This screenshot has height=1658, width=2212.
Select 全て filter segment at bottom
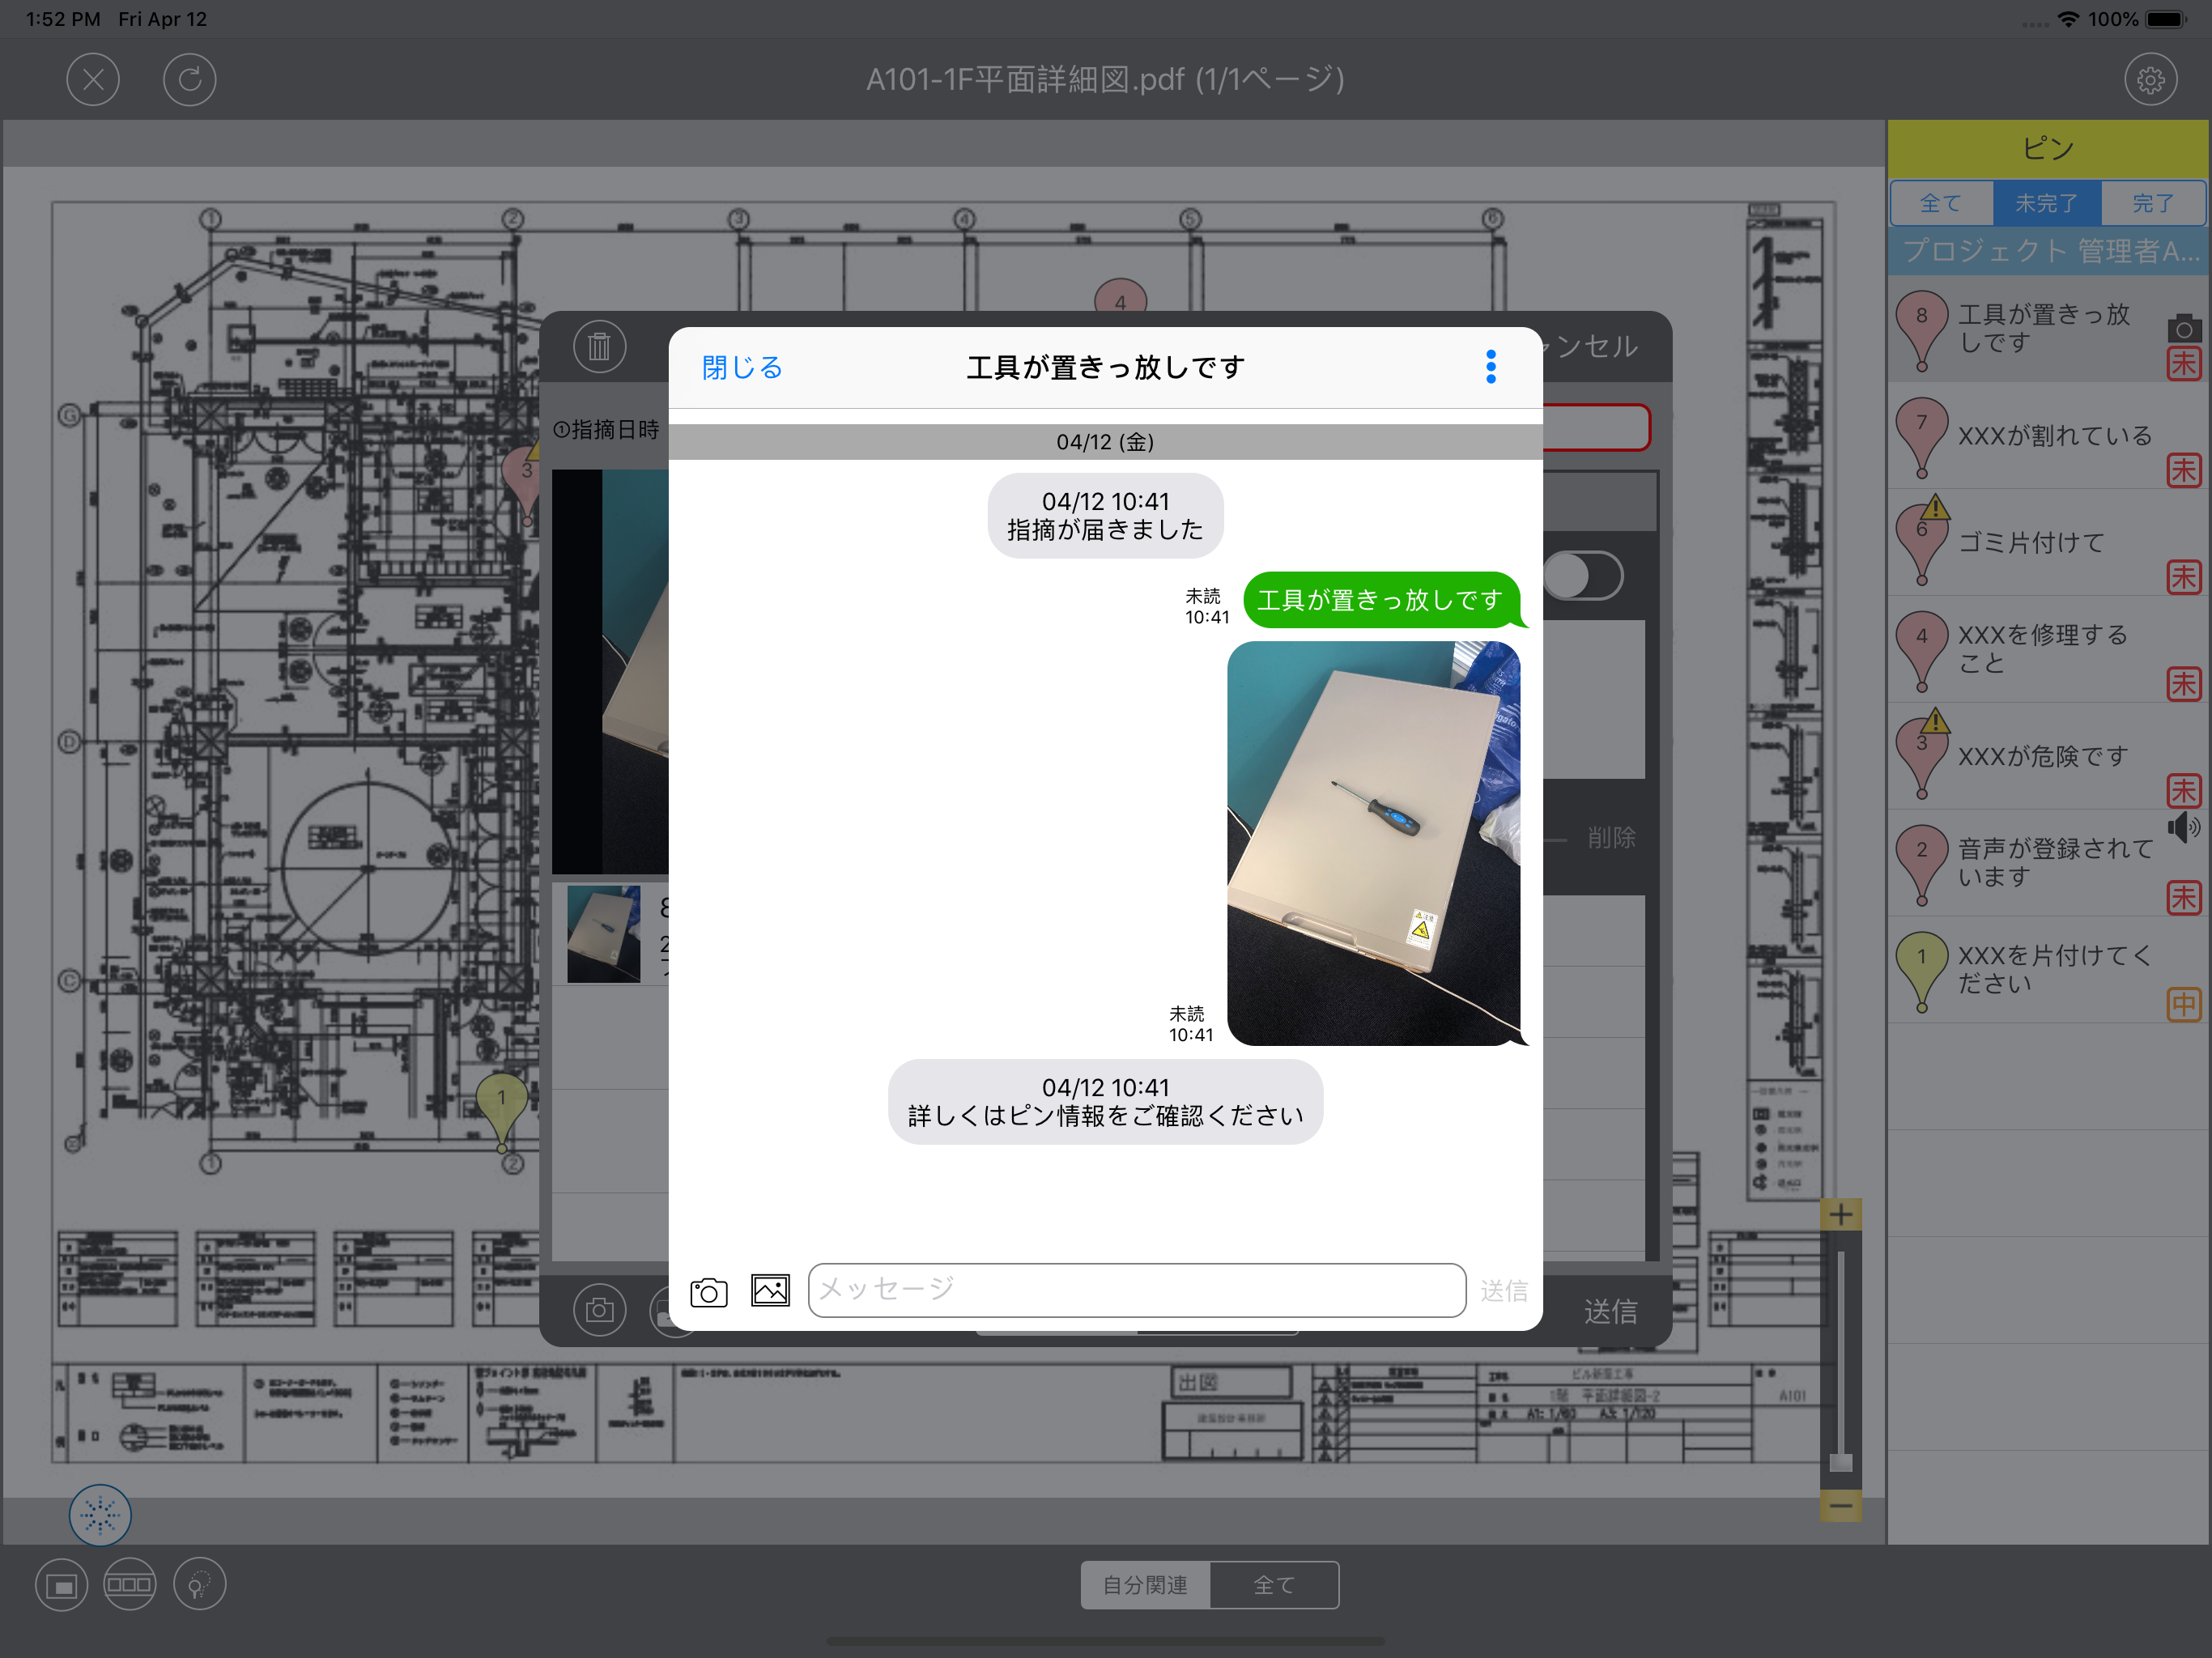point(1274,1585)
